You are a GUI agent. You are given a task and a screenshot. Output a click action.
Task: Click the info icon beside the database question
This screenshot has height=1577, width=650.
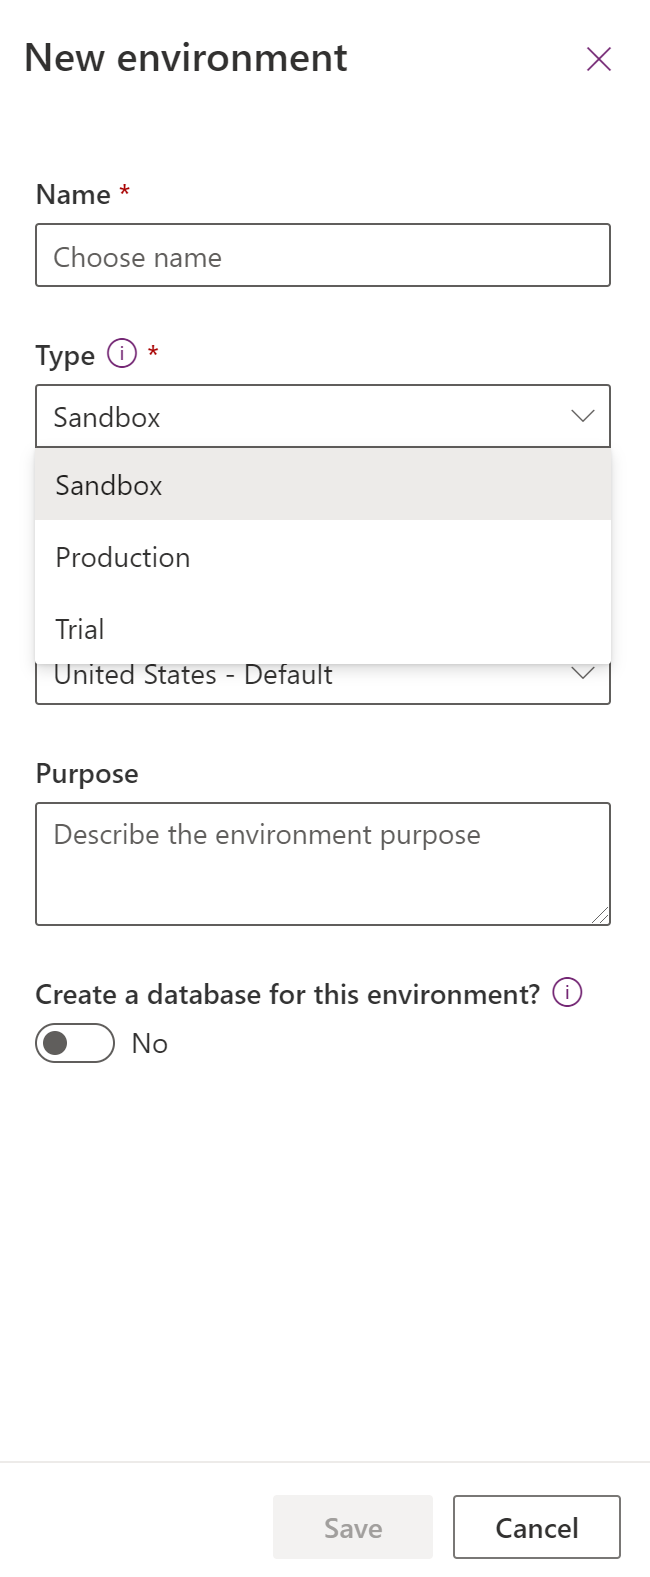567,992
